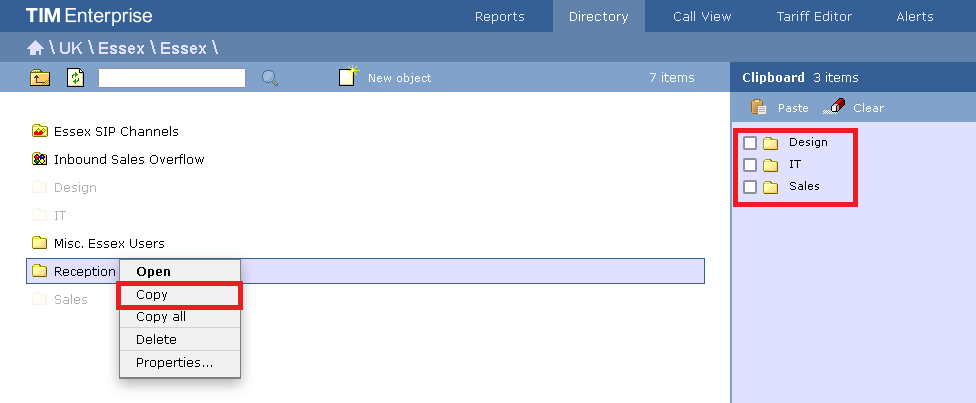Tick the Sales checkbox in Clipboard

point(750,187)
